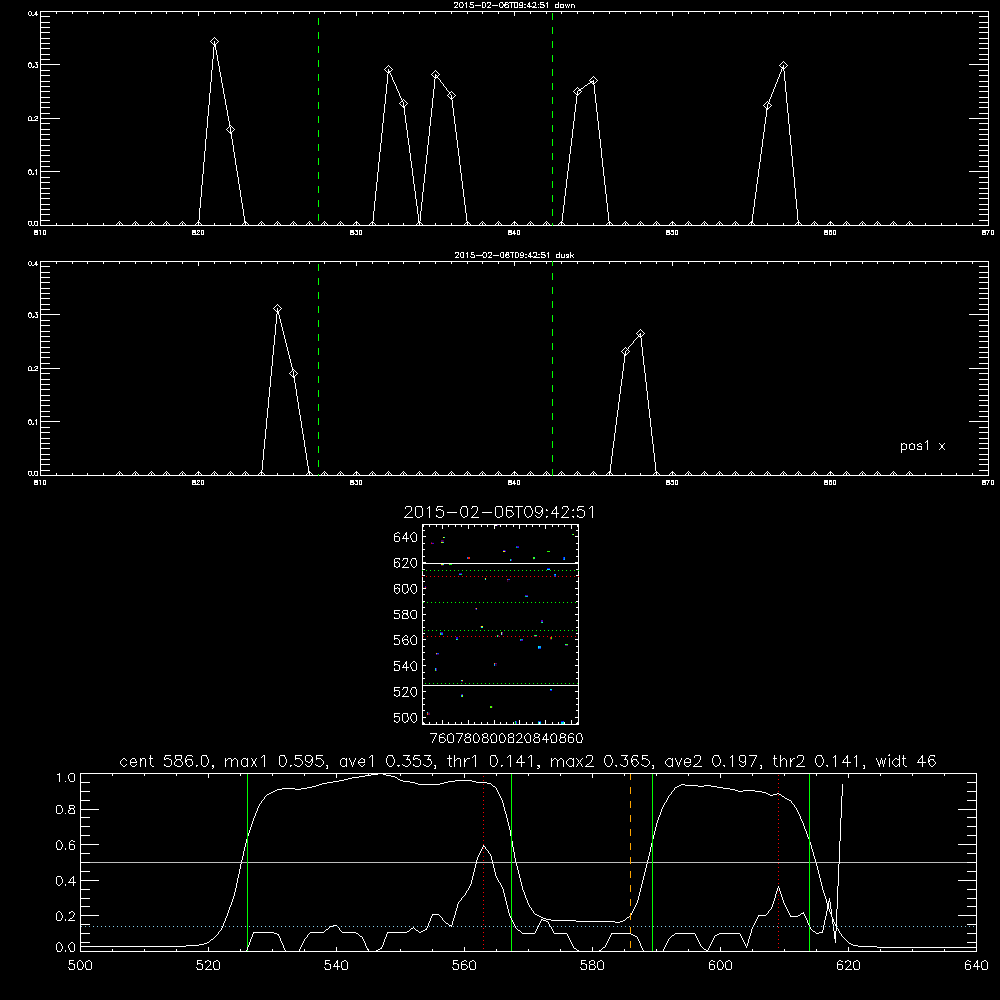Click the red dotted line at the 0.595 peak

(x=483, y=861)
